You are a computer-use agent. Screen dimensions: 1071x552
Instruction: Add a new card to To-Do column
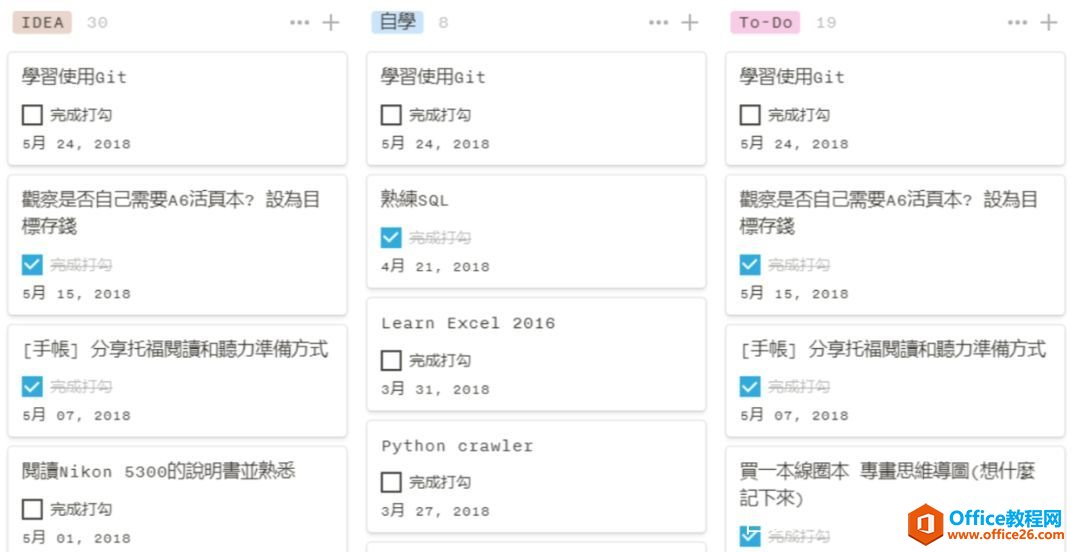point(1048,22)
